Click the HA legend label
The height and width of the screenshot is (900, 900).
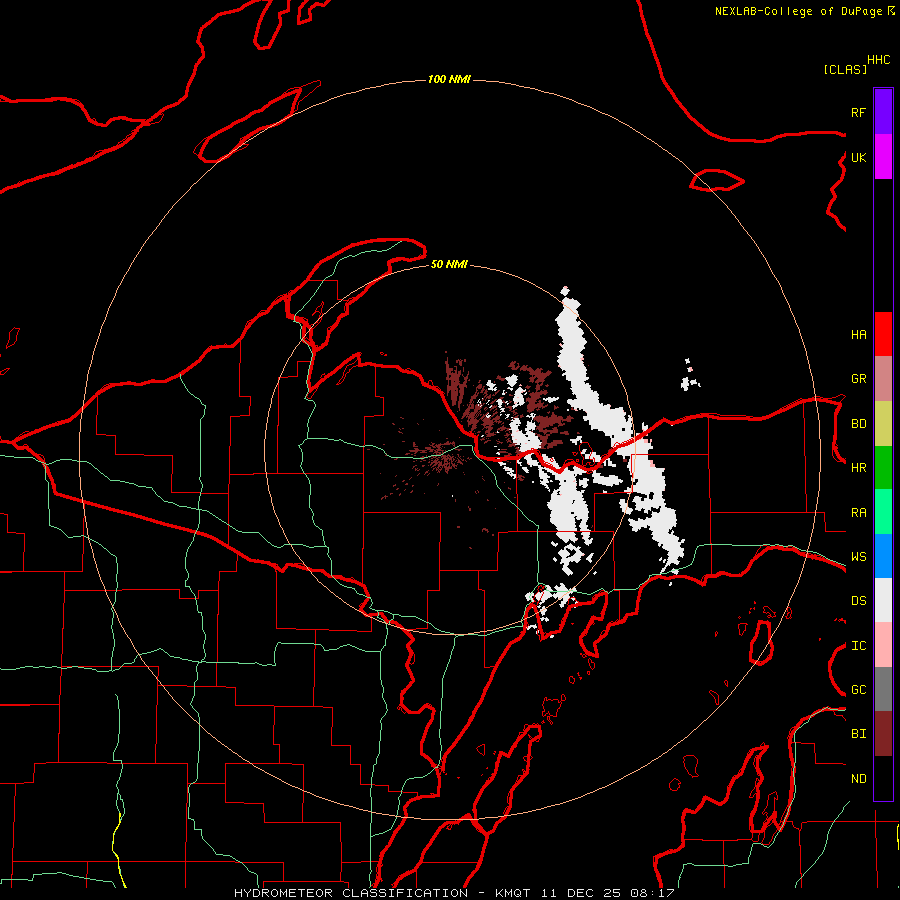point(859,335)
